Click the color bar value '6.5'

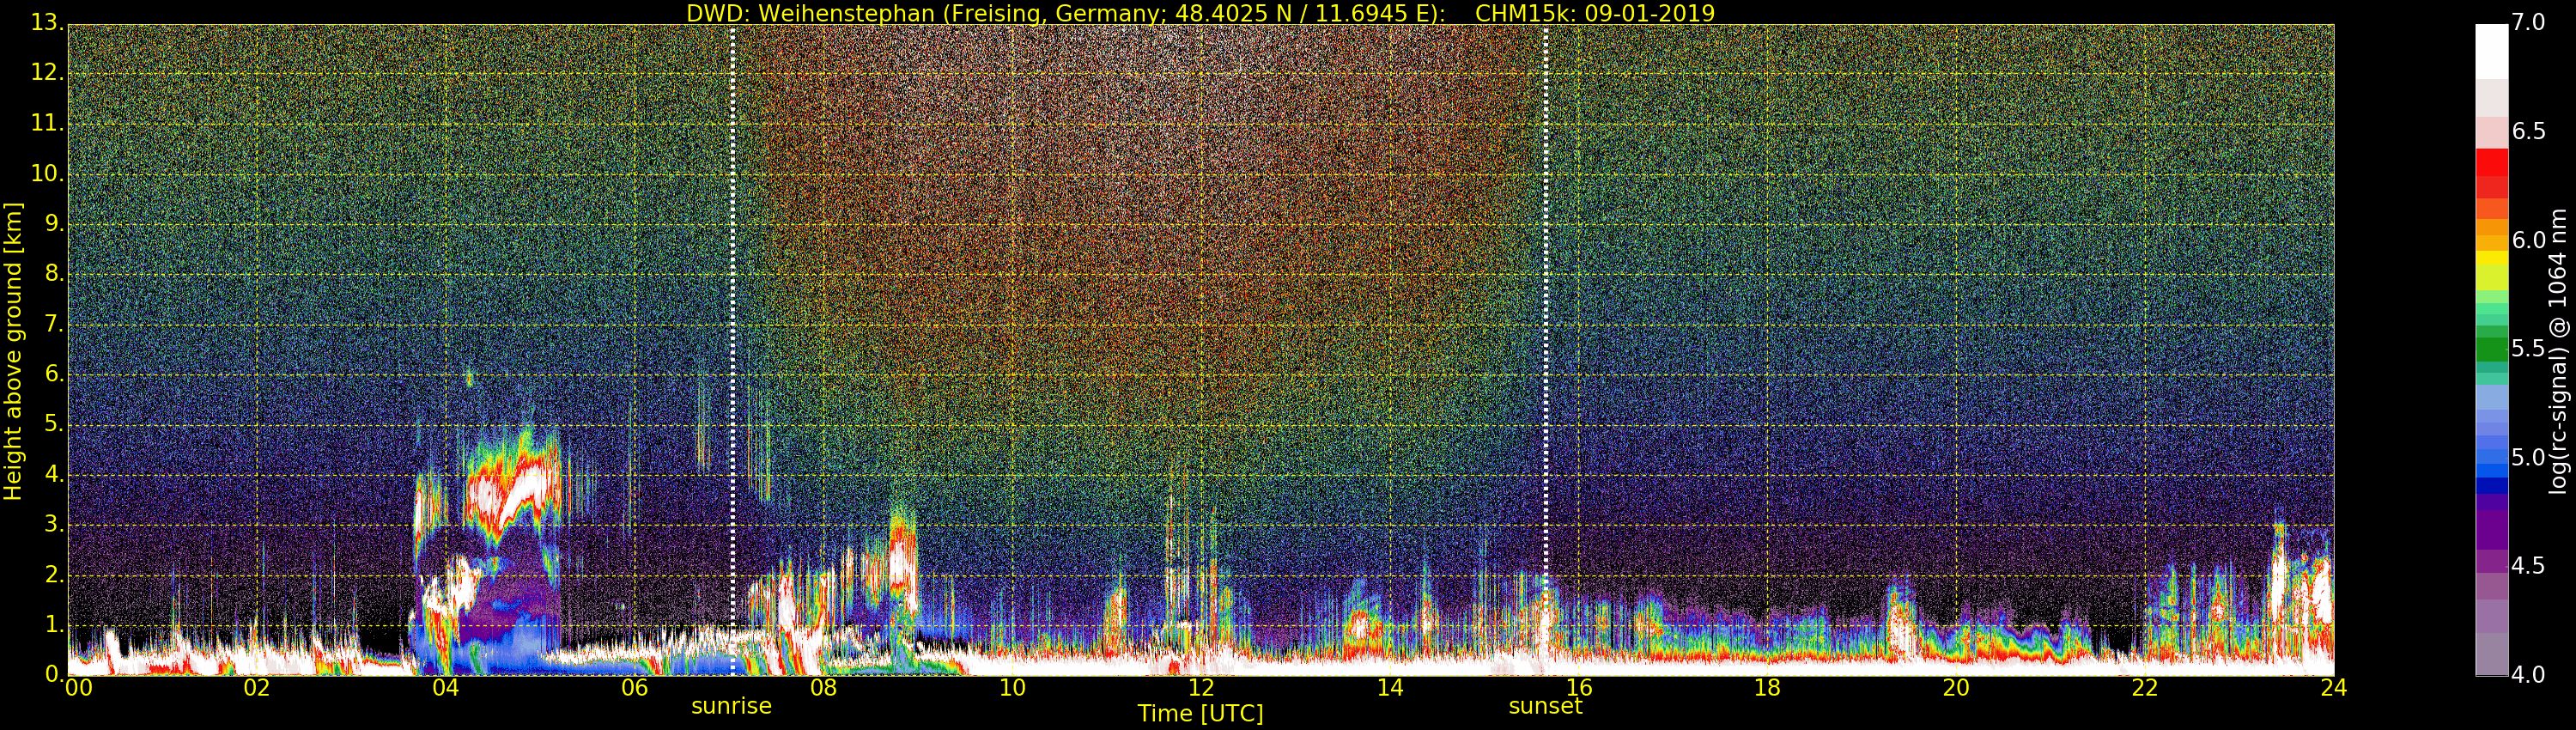coord(2530,132)
